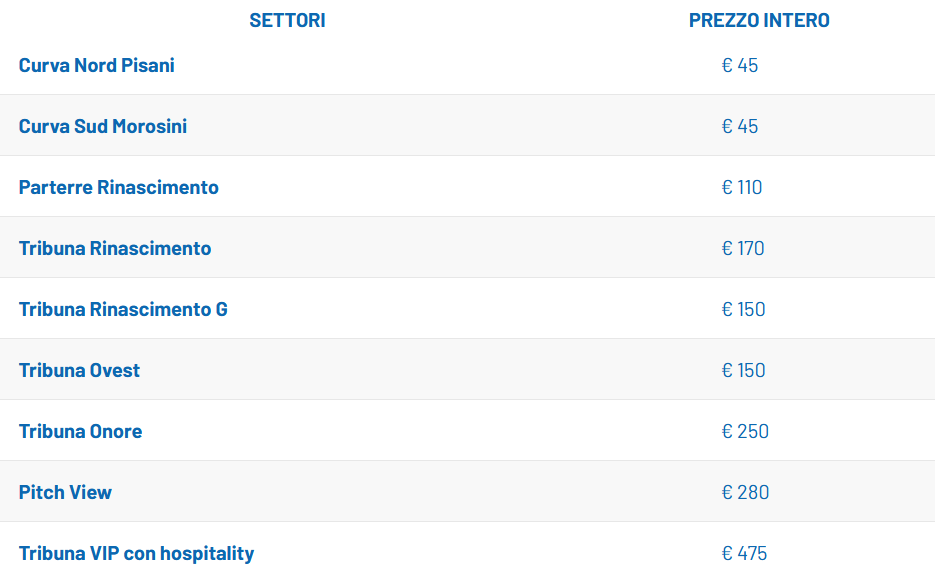Click the PREZZO INTERO column header
Viewport: 935px width, 582px height.
tap(759, 20)
